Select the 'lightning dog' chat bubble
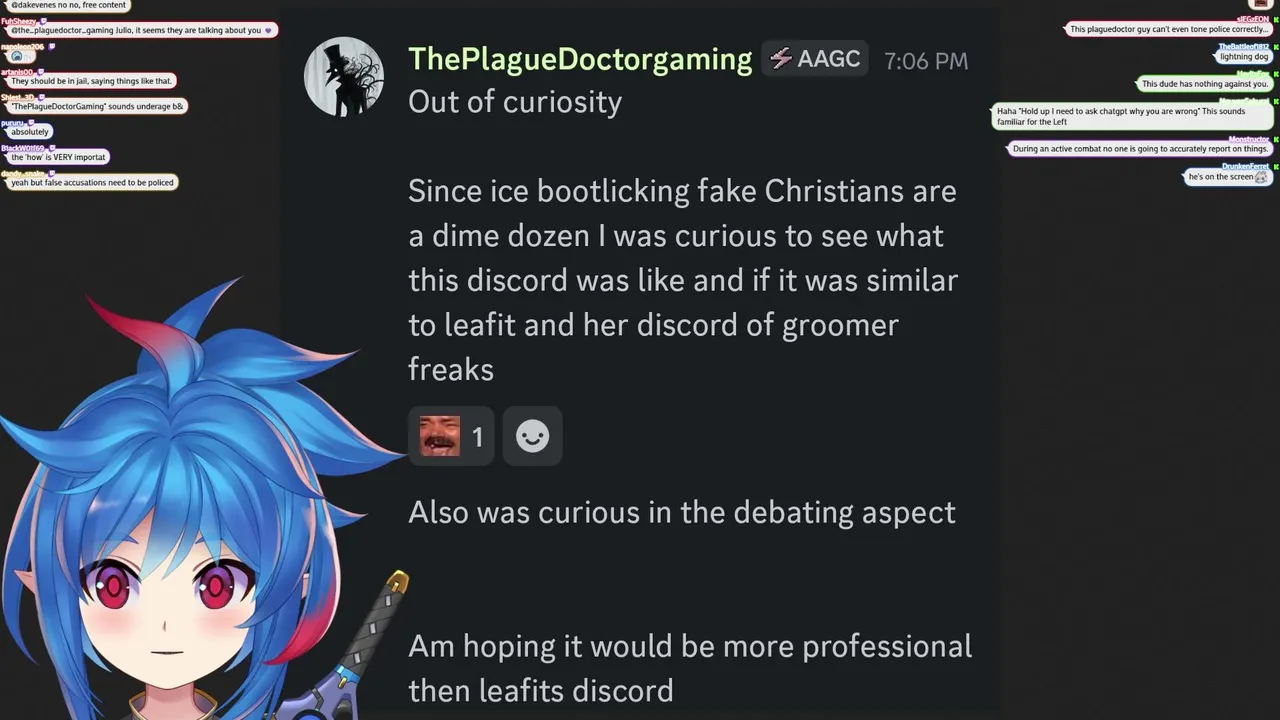This screenshot has height=720, width=1280. 1244,57
